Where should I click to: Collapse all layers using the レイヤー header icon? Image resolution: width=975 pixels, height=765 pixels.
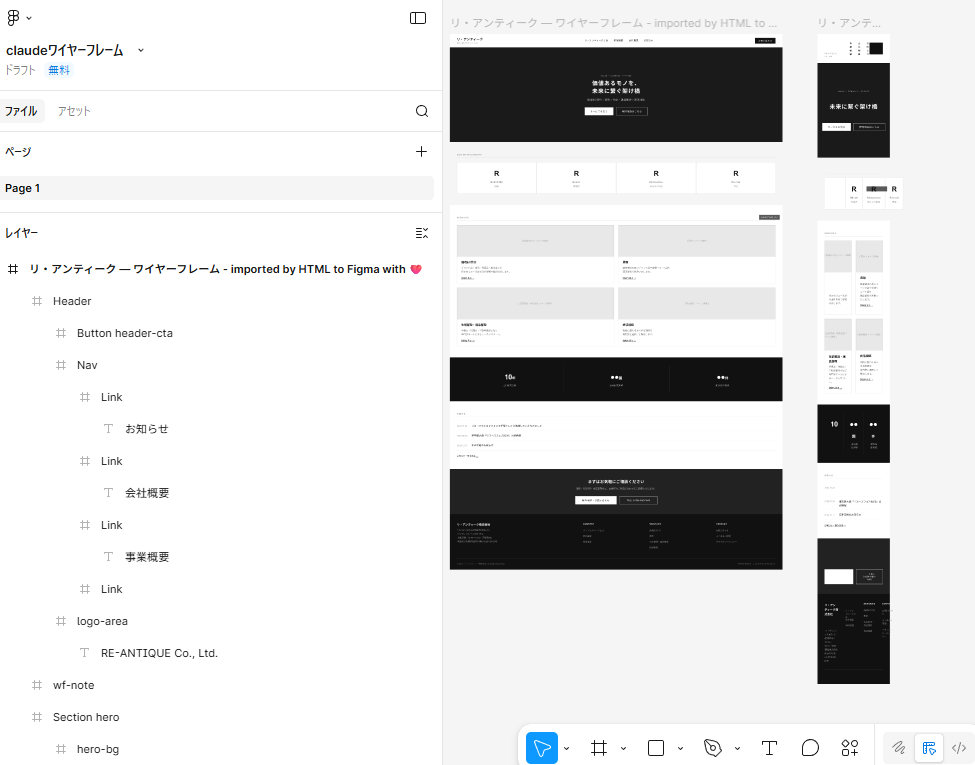(x=422, y=233)
